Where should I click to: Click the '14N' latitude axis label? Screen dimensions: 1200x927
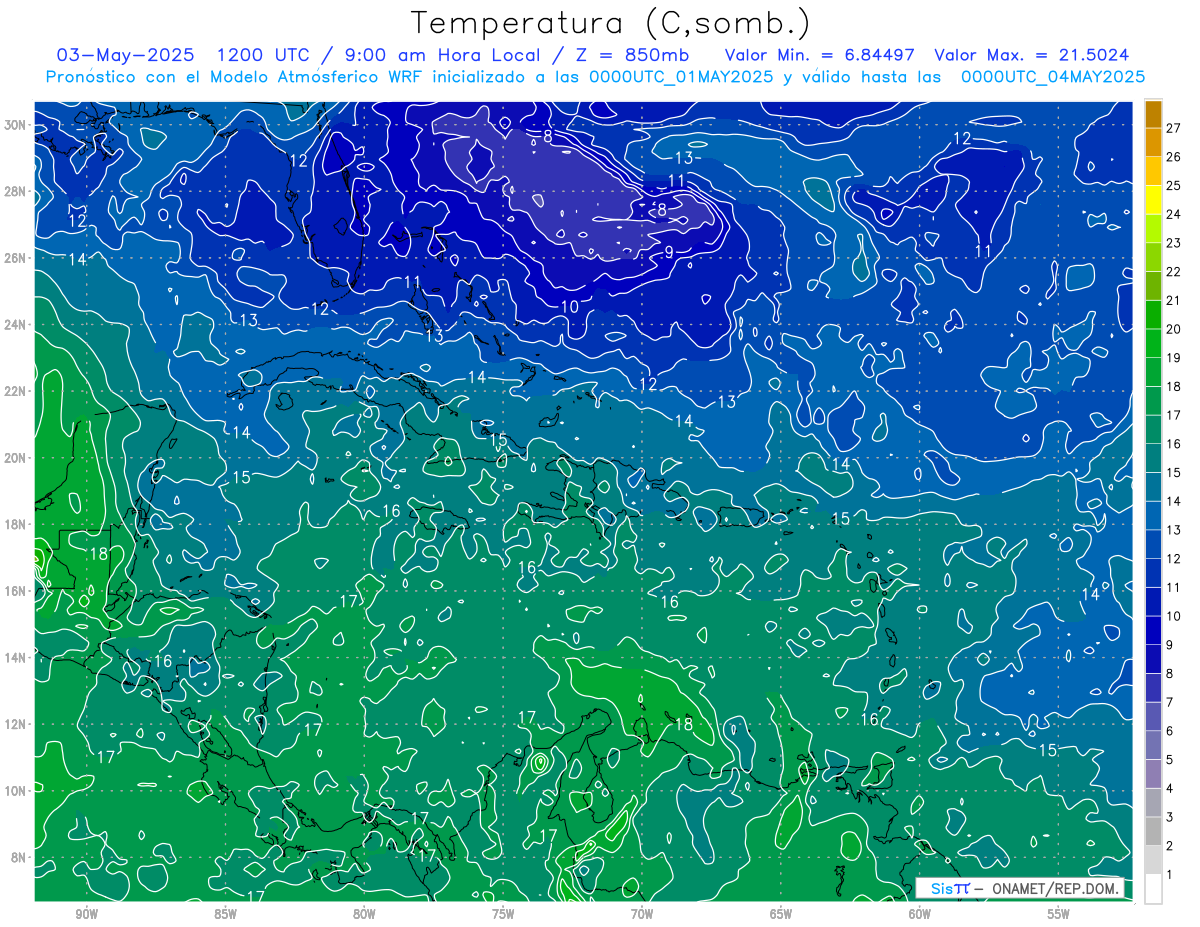[15, 658]
